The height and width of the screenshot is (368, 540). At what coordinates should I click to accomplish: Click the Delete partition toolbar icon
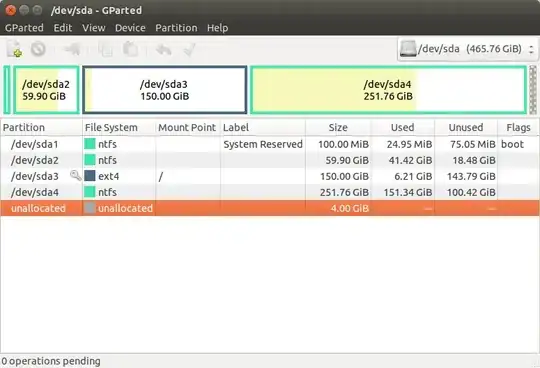(x=38, y=49)
